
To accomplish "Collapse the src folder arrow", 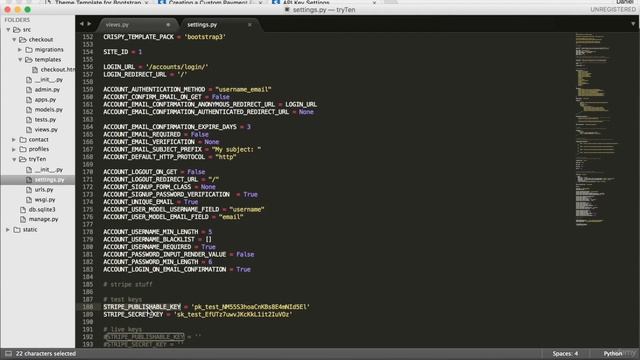I will pos(8,30).
